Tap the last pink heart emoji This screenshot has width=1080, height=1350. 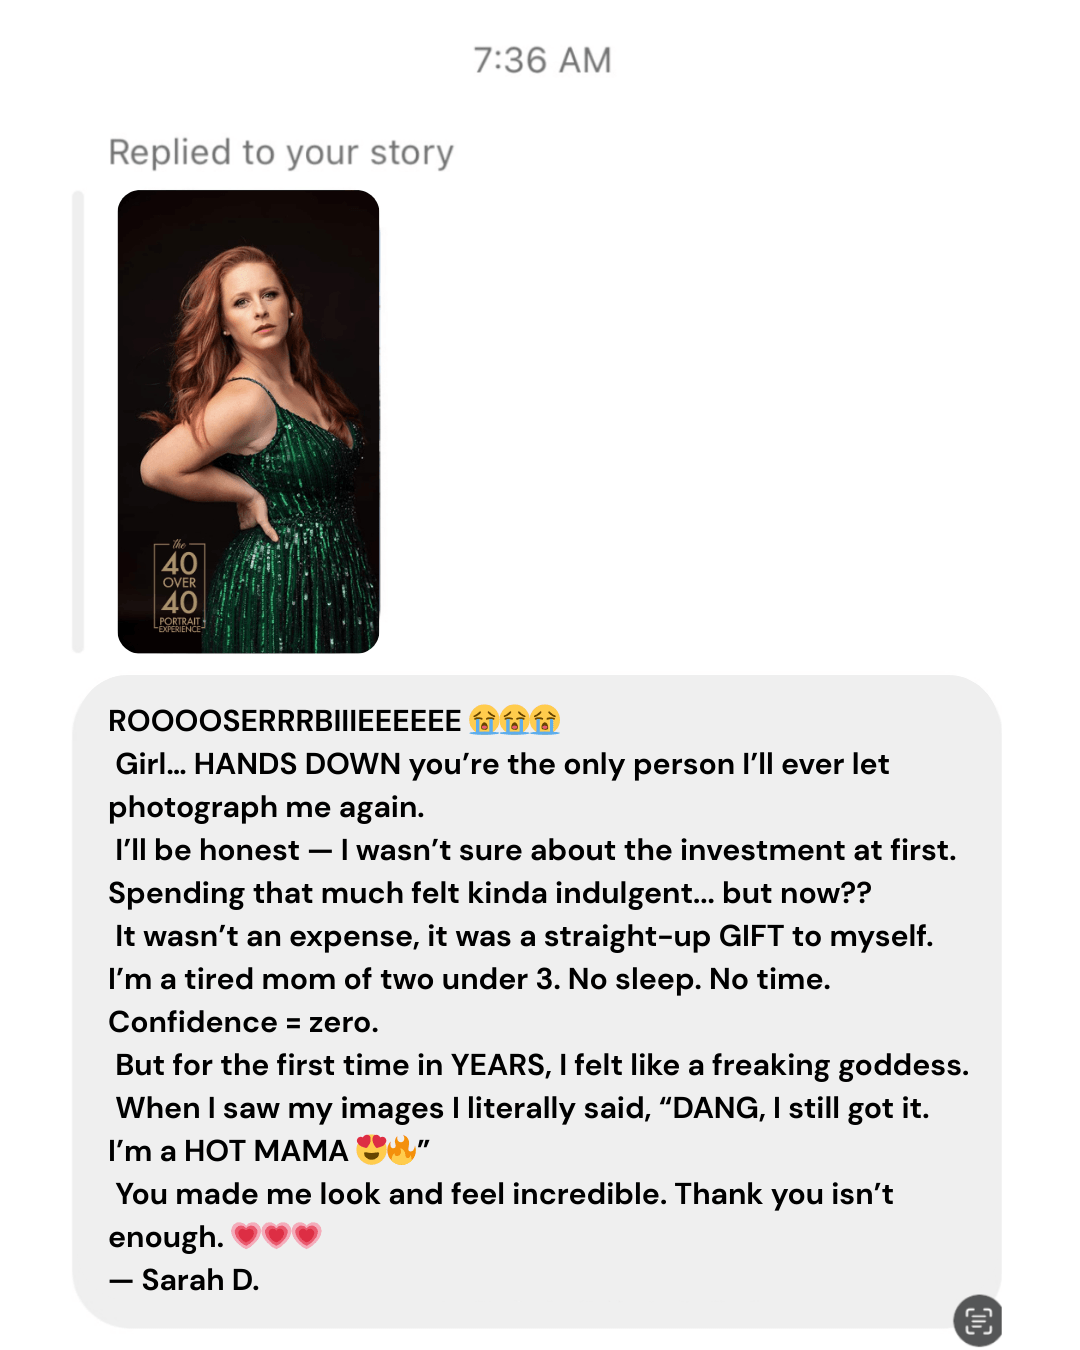click(x=307, y=1236)
